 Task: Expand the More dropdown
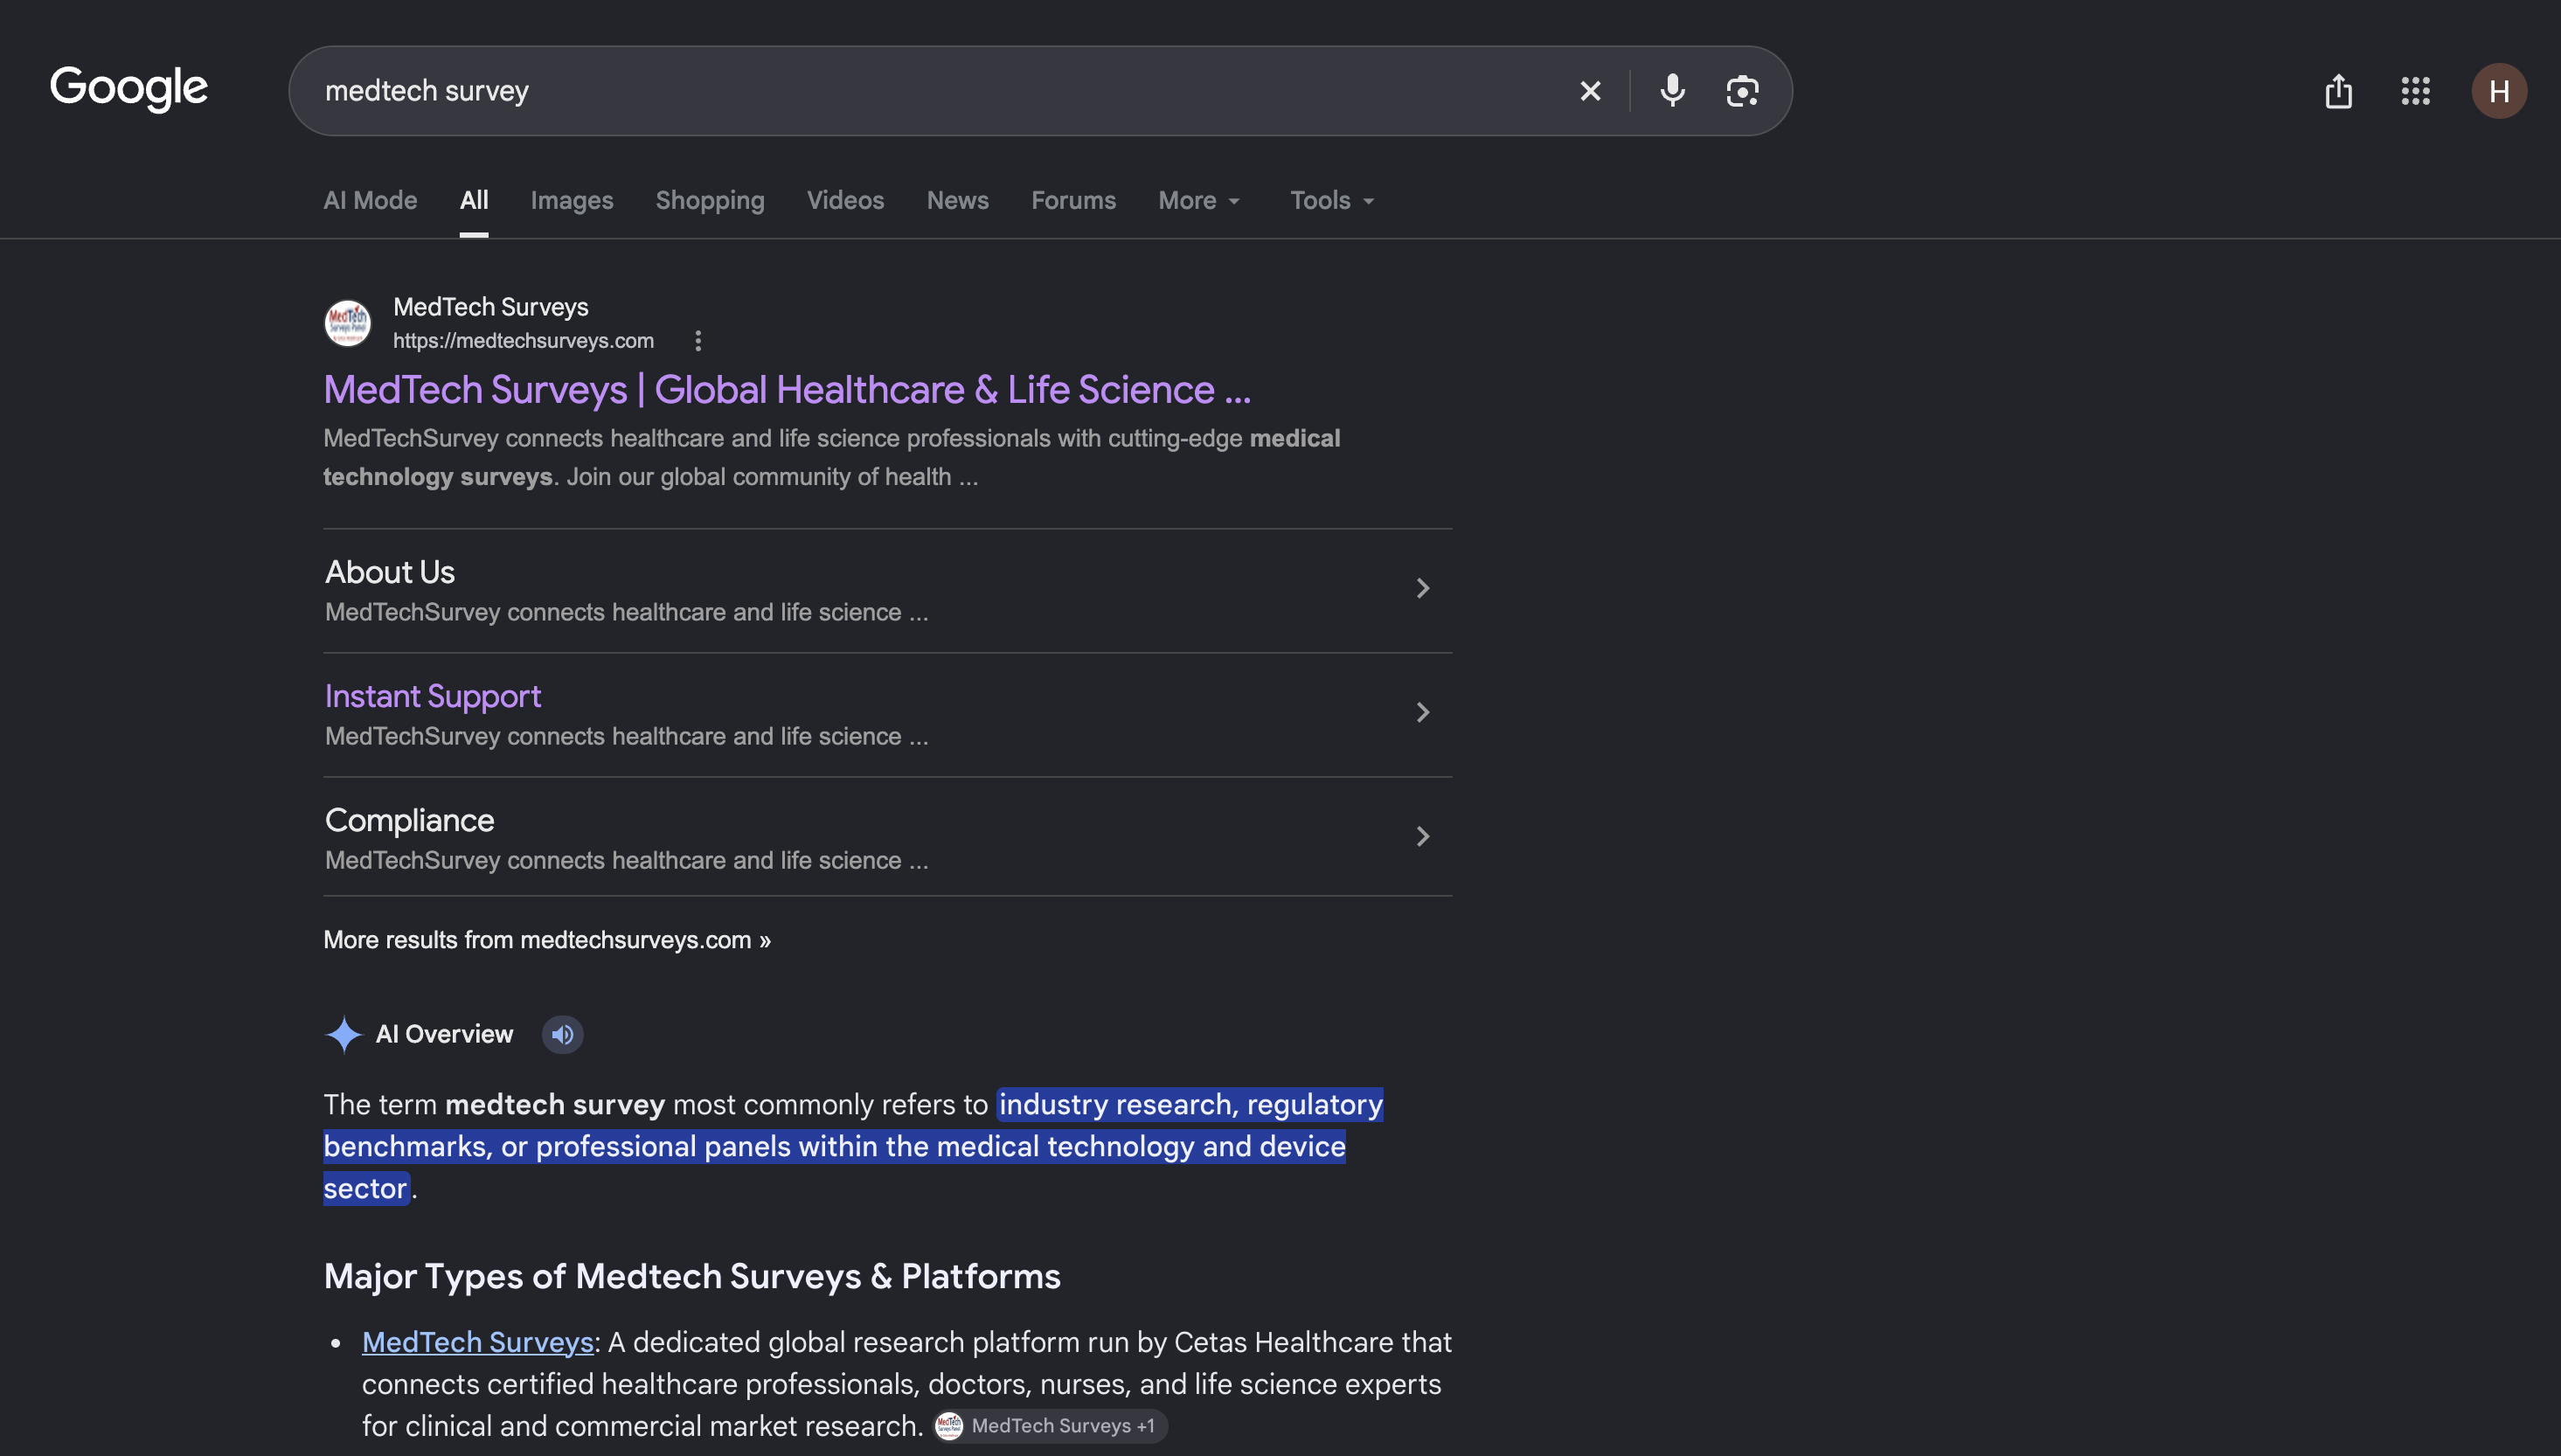[1199, 200]
